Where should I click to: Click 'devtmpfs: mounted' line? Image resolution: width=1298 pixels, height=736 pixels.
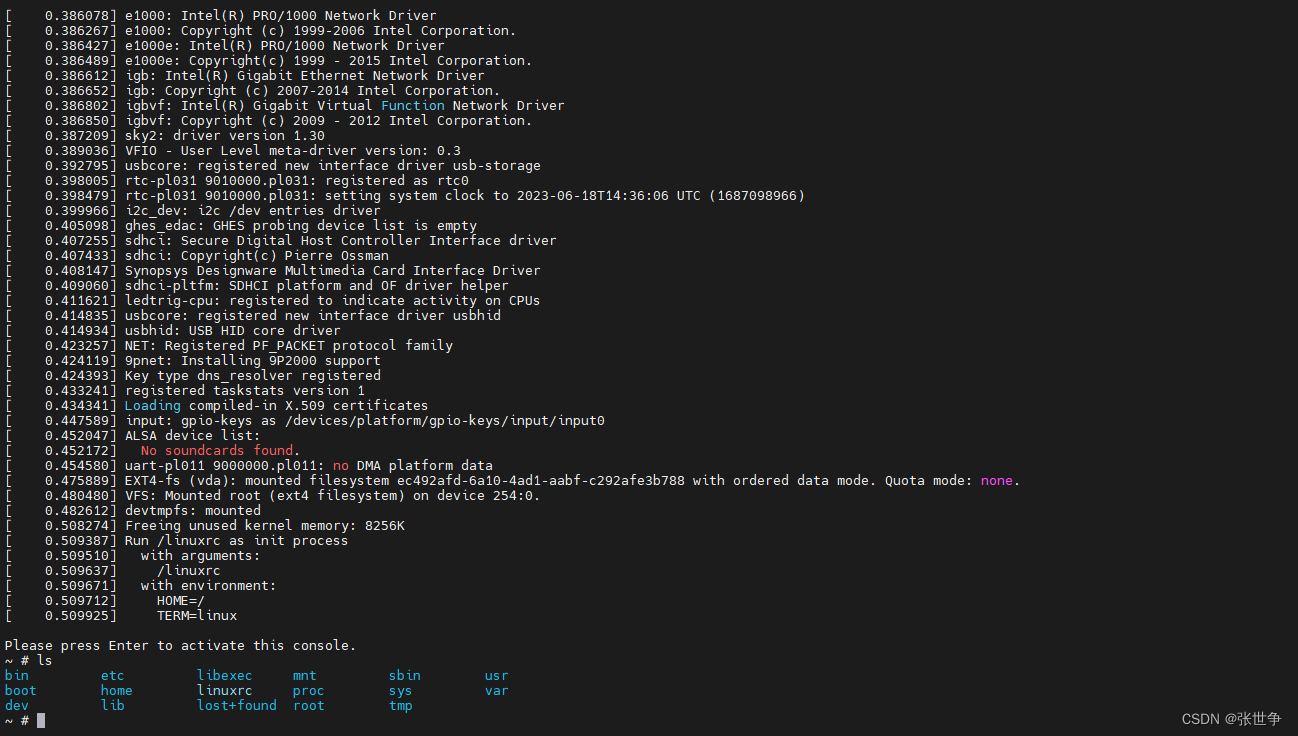tap(193, 511)
